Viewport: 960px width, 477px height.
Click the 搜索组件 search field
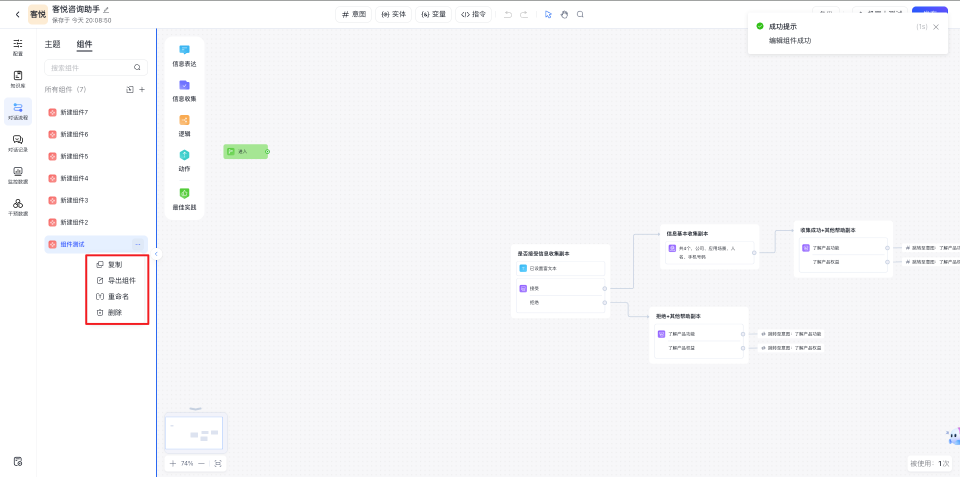tap(90, 67)
